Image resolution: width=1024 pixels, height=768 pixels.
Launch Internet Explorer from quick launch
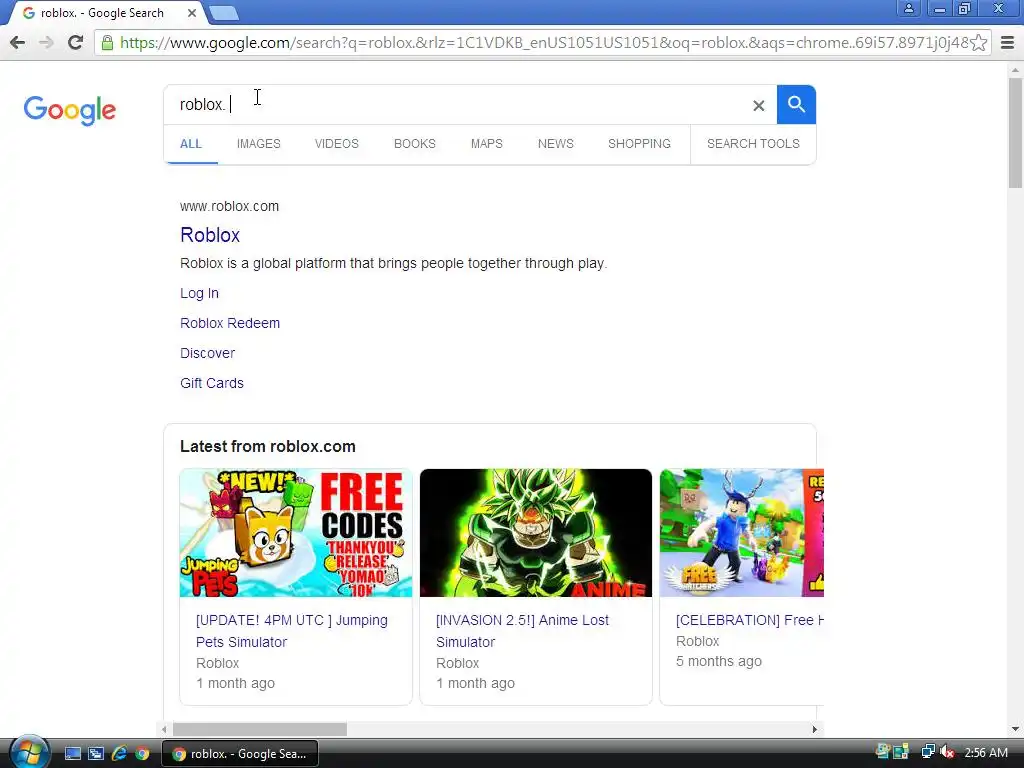point(120,754)
